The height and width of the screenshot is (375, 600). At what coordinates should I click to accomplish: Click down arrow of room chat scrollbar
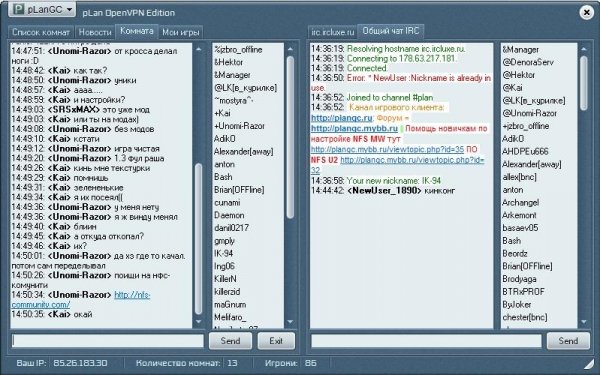pos(199,321)
